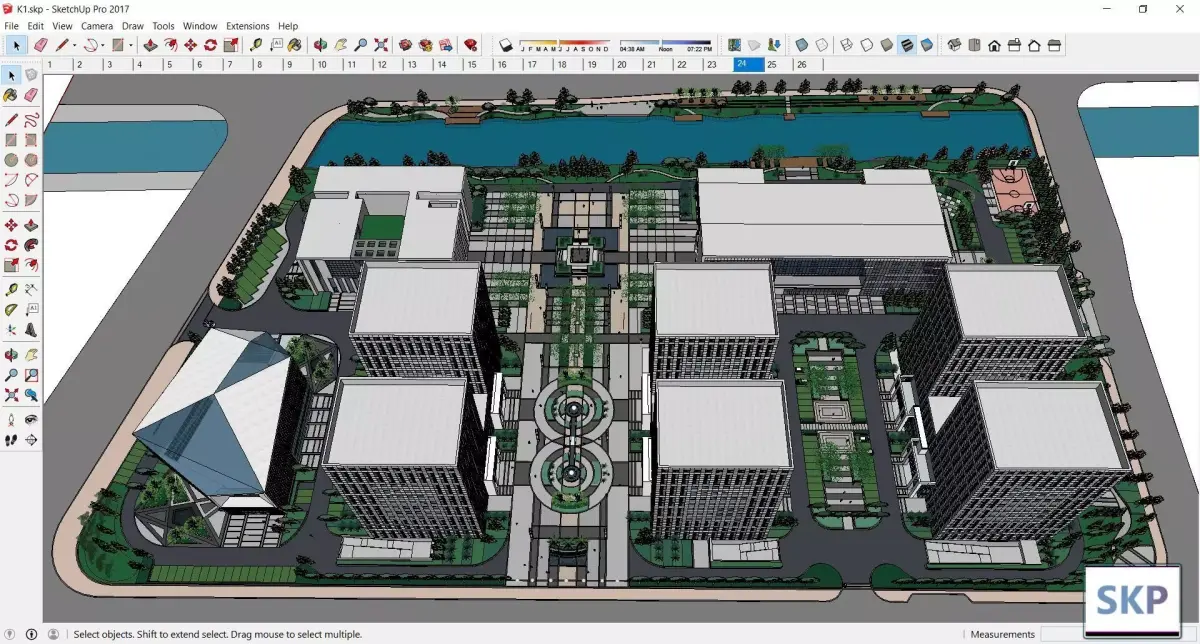
Task: Switch to the Top view
Action: (x=974, y=45)
